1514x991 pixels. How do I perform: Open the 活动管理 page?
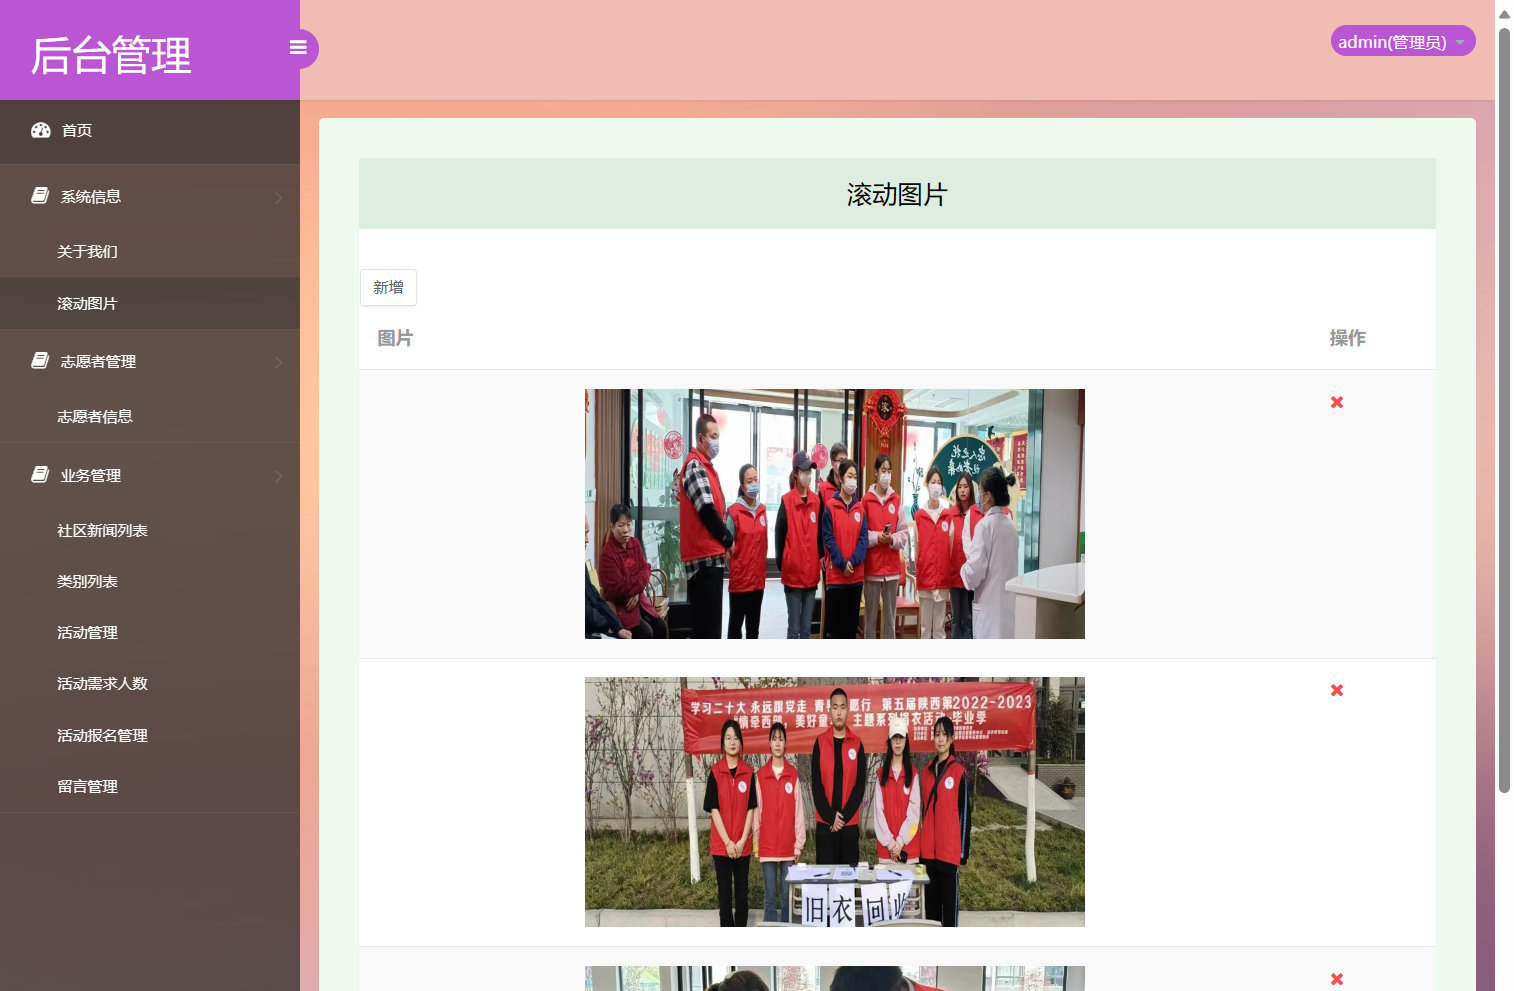[x=87, y=632]
